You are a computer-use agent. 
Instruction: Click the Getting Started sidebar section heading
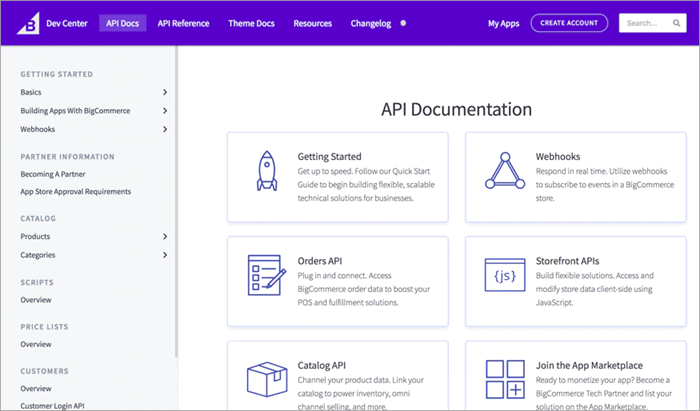click(x=57, y=75)
